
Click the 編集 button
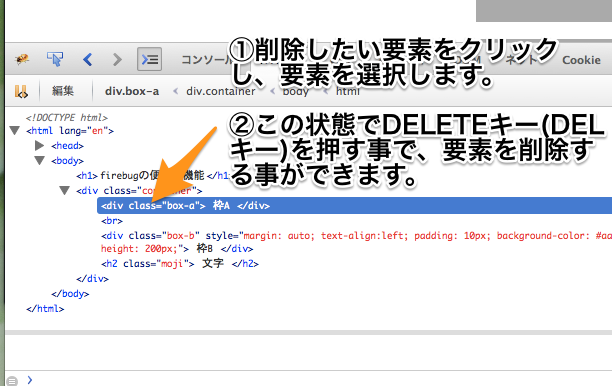(x=63, y=91)
